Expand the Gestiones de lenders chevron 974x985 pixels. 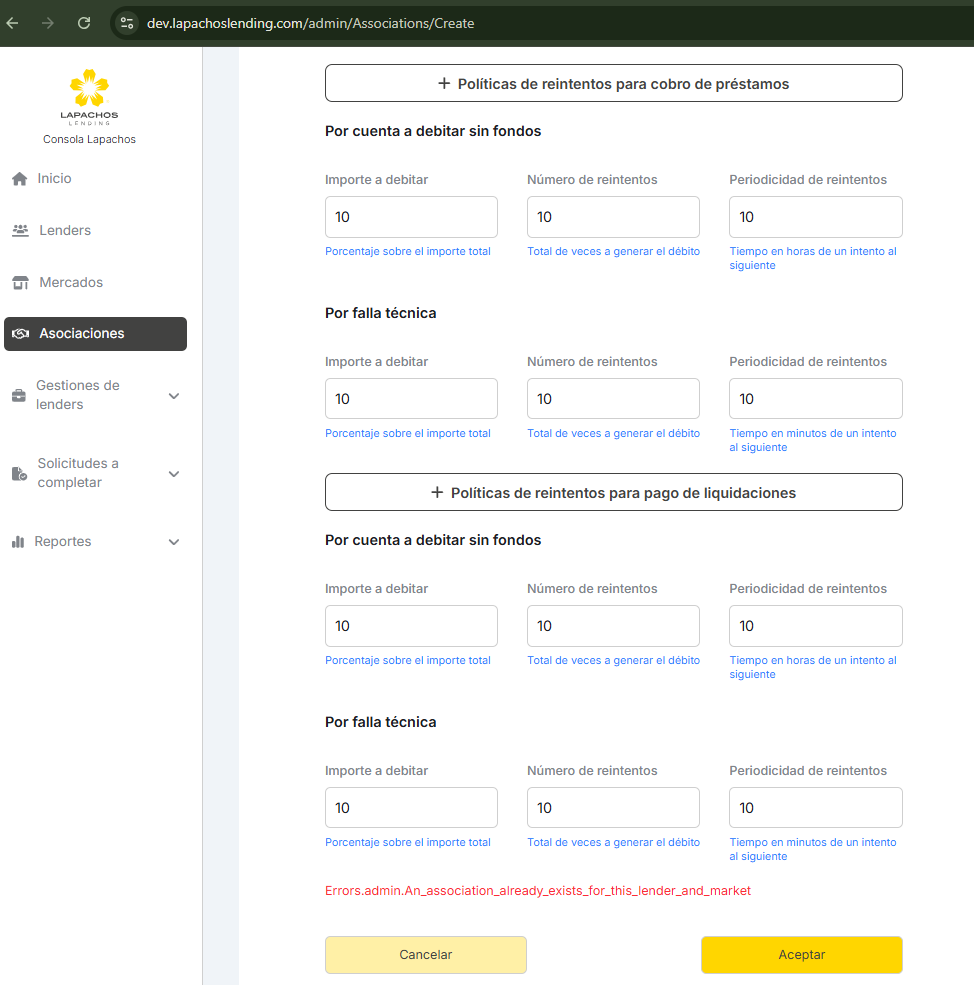pos(174,396)
